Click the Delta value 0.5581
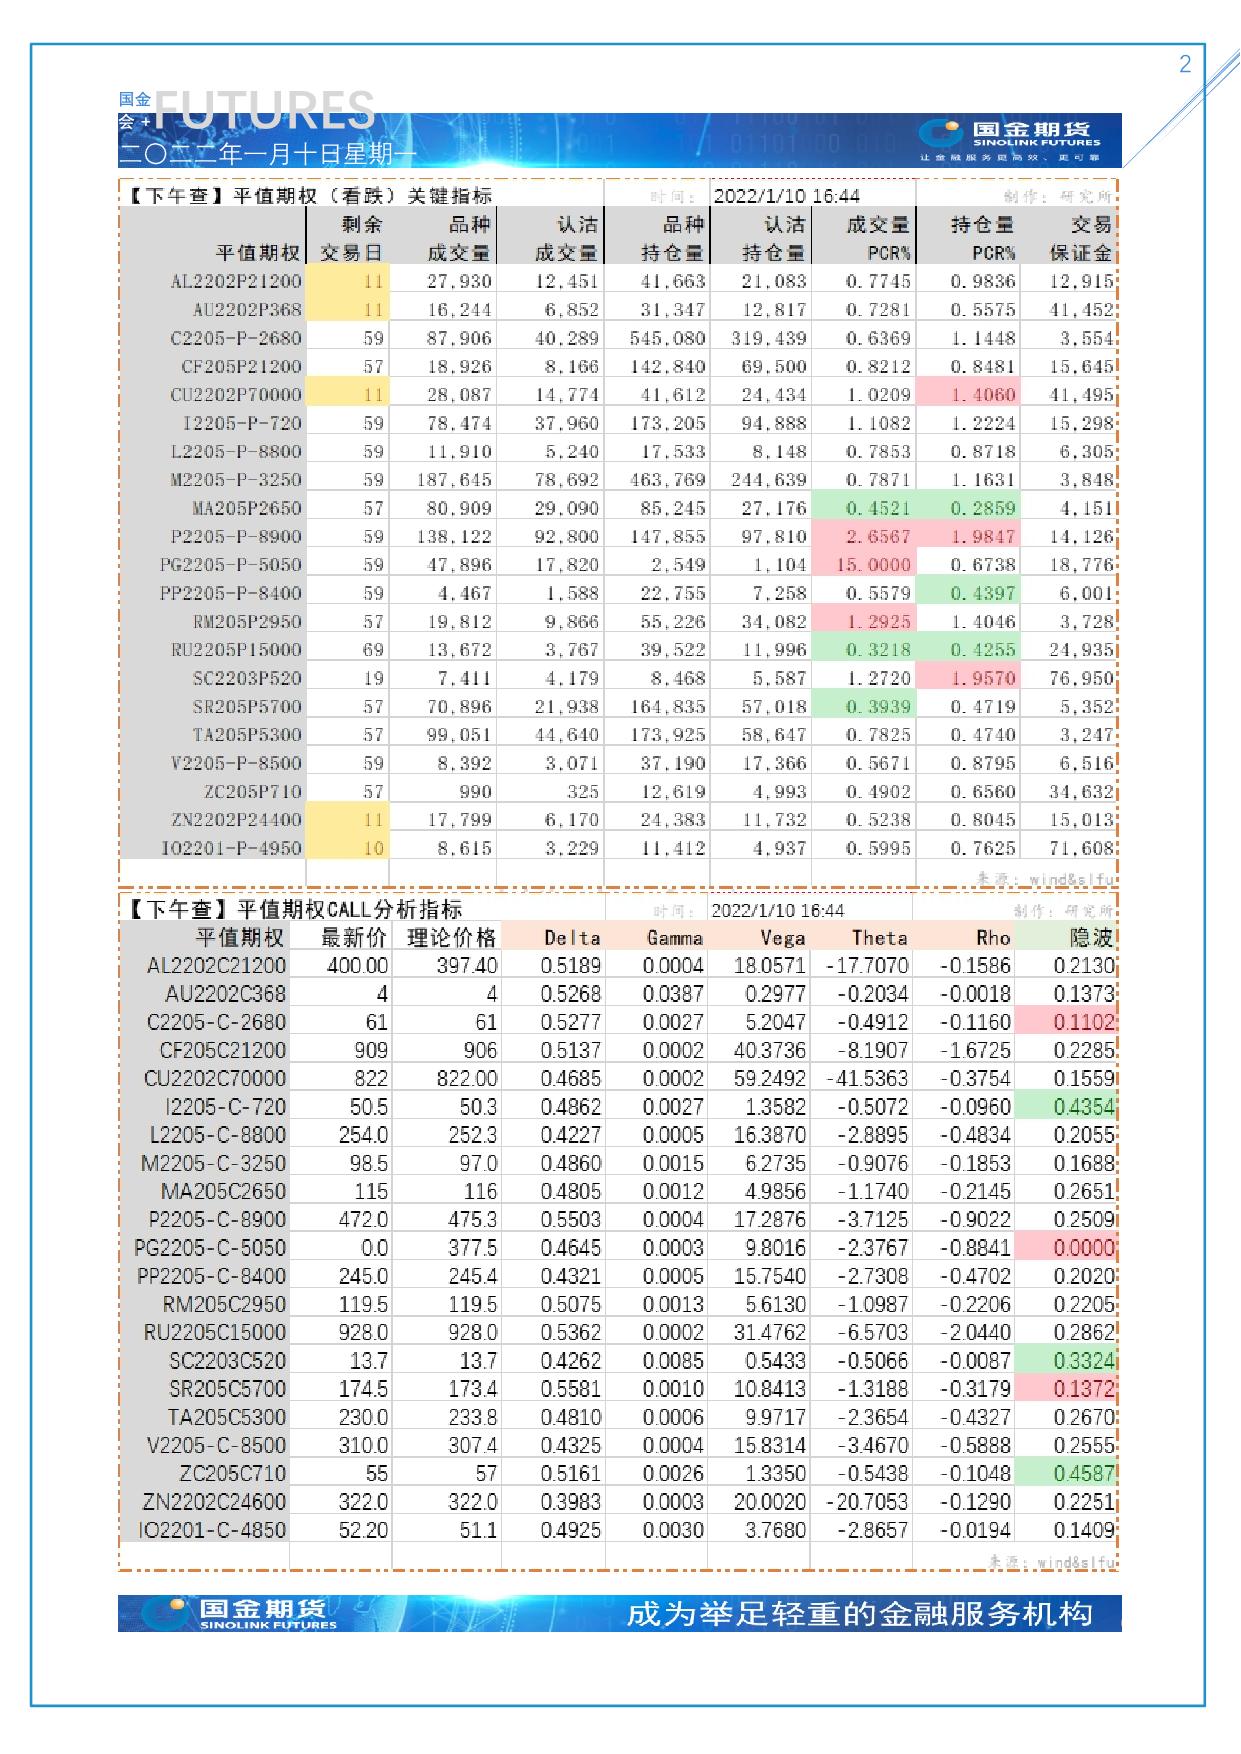The width and height of the screenshot is (1241, 1754). [x=571, y=1389]
